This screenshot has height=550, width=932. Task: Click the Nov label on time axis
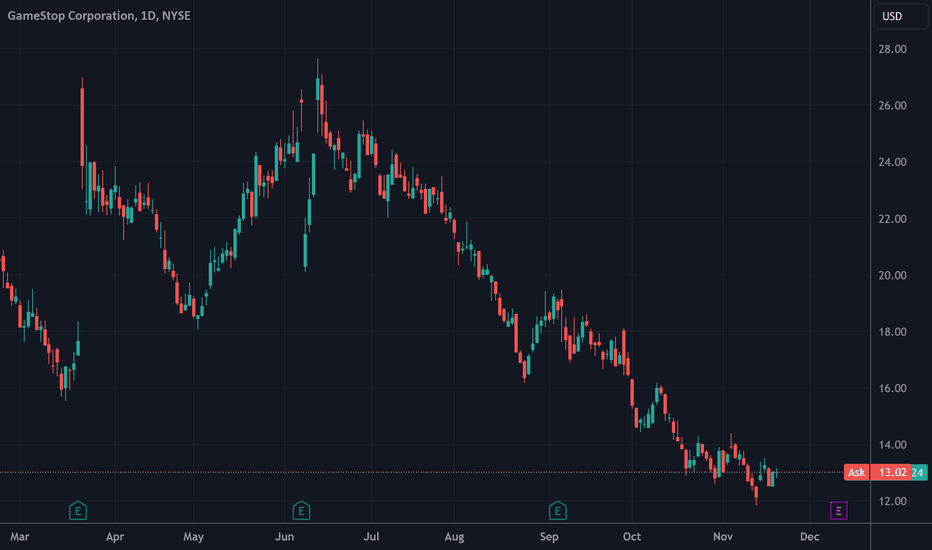click(x=723, y=536)
